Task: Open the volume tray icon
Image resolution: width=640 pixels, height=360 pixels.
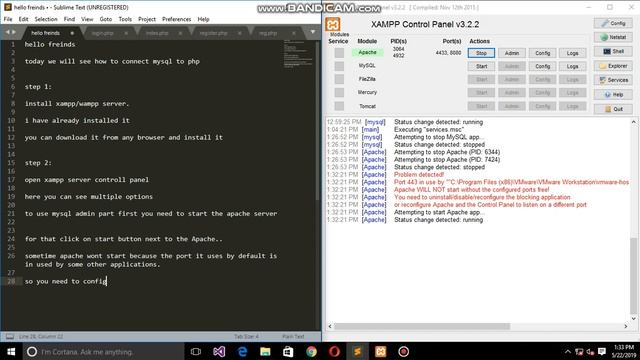Action: click(590, 351)
